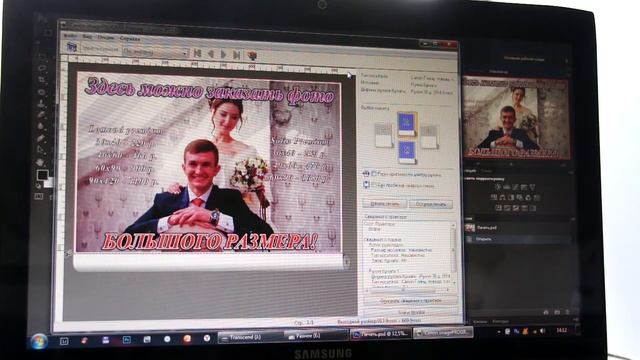The image size is (640, 360).
Task: Add a Brightness/Contrast adjustment in Photoshop
Action: (498, 187)
